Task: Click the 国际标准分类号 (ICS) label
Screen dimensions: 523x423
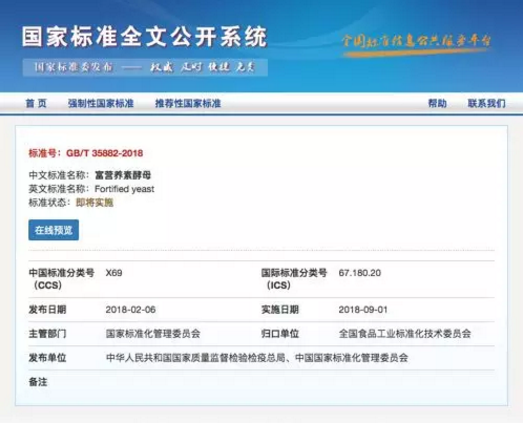Action: 294,279
